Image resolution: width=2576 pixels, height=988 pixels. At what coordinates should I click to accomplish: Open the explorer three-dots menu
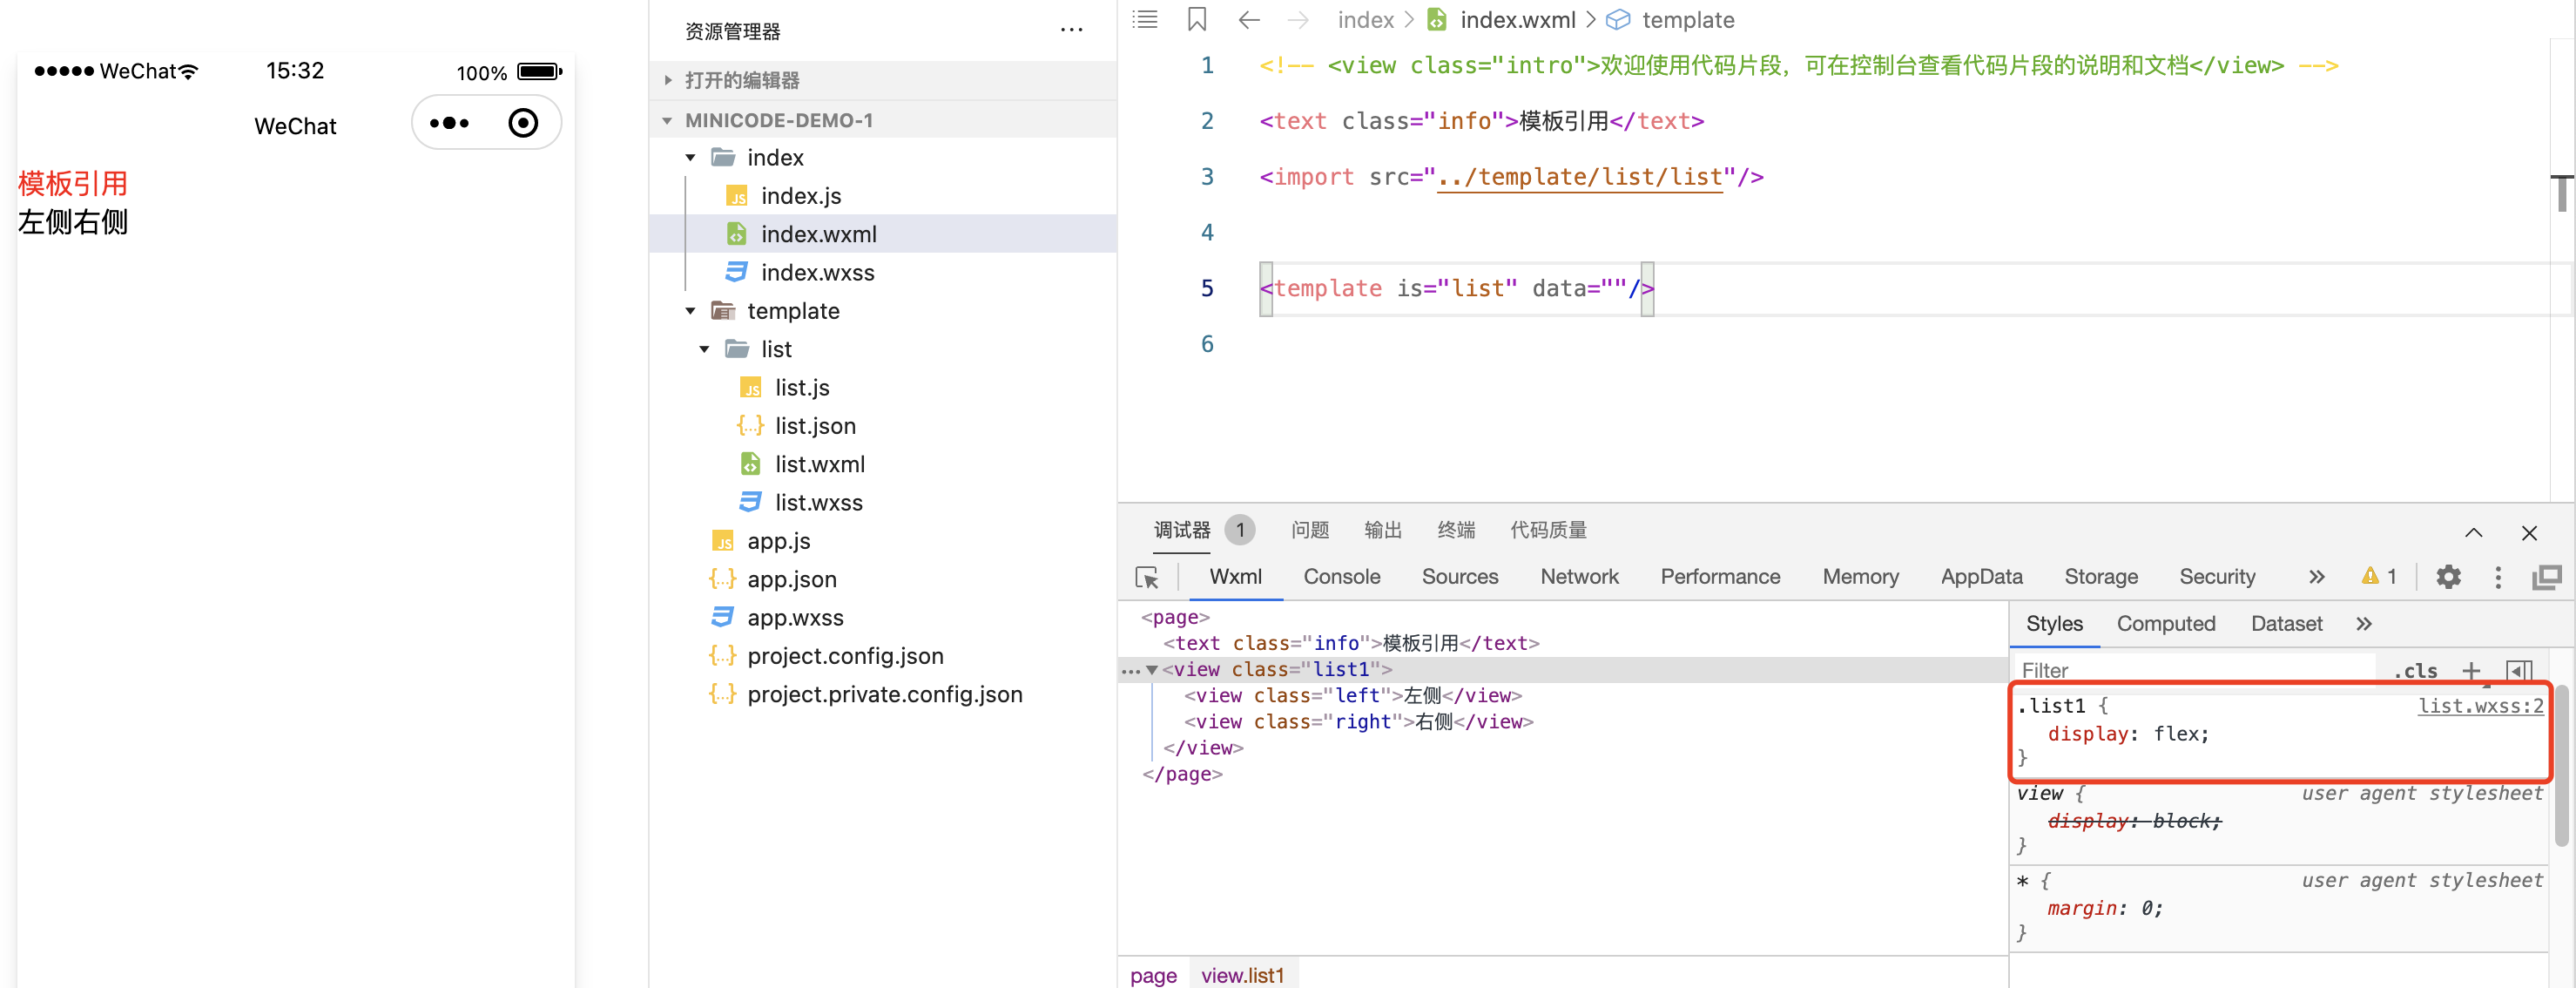1071,31
